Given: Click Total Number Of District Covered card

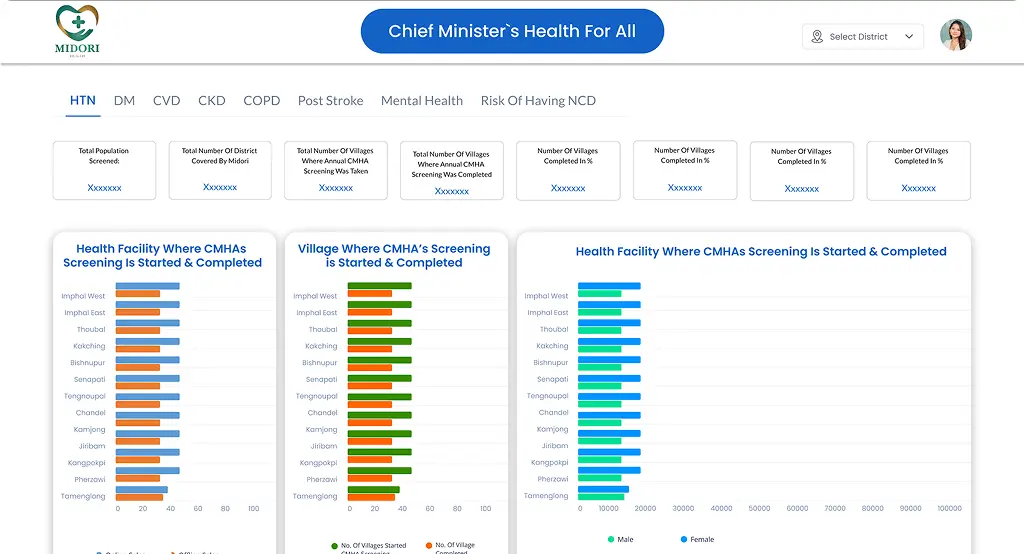Looking at the screenshot, I should tap(220, 170).
